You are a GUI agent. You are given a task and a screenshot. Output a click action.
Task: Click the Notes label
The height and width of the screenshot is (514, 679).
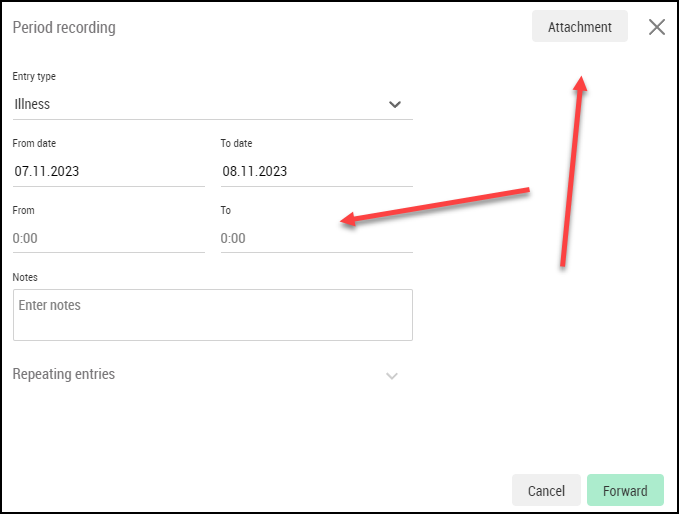click(x=25, y=277)
